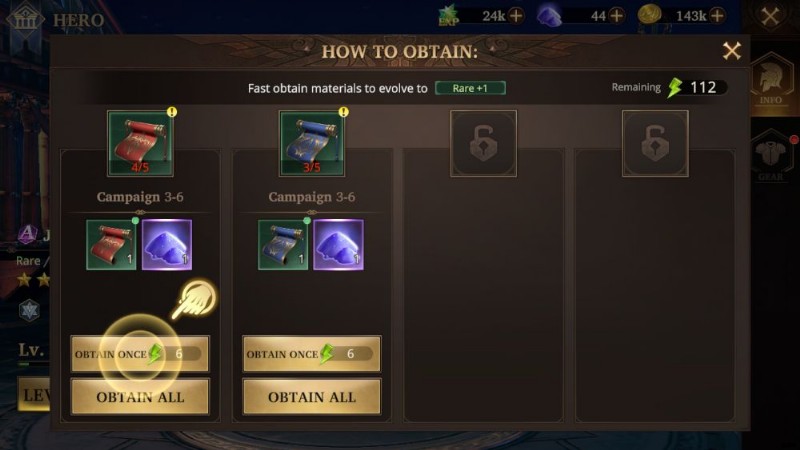Click Obtain All for blue scroll

tap(312, 397)
